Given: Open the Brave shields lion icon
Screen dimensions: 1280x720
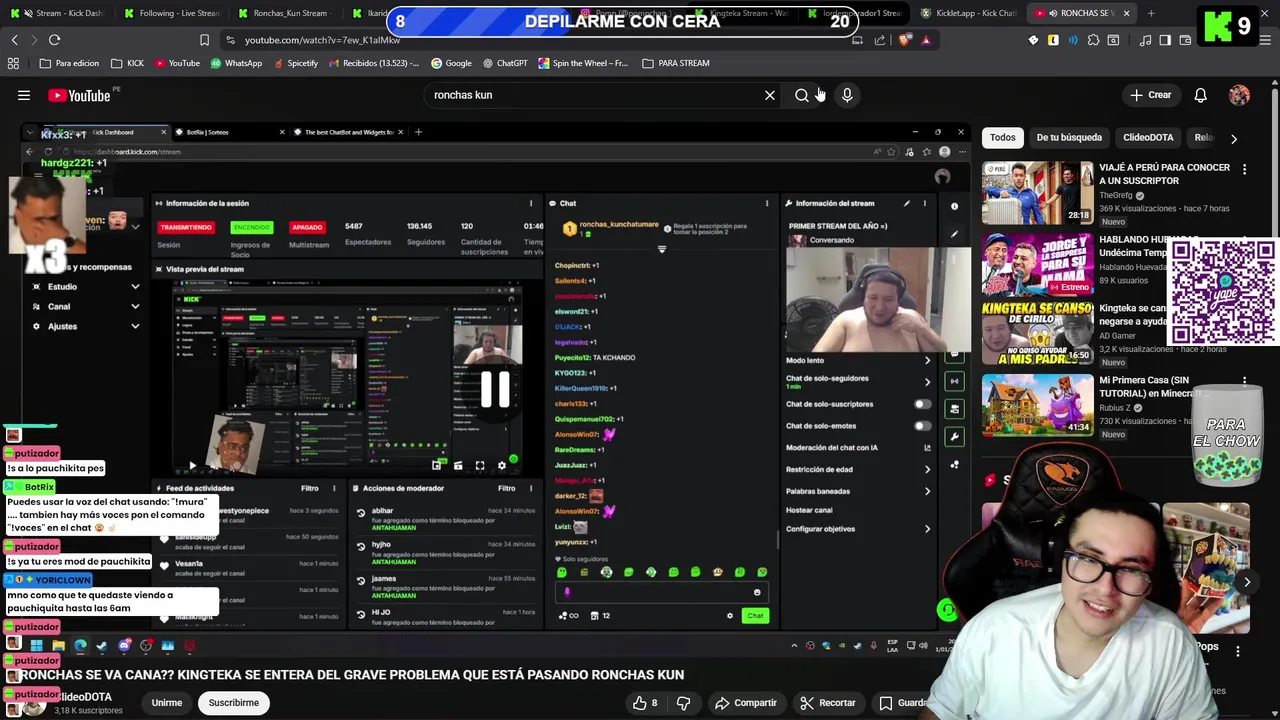Looking at the screenshot, I should (905, 40).
